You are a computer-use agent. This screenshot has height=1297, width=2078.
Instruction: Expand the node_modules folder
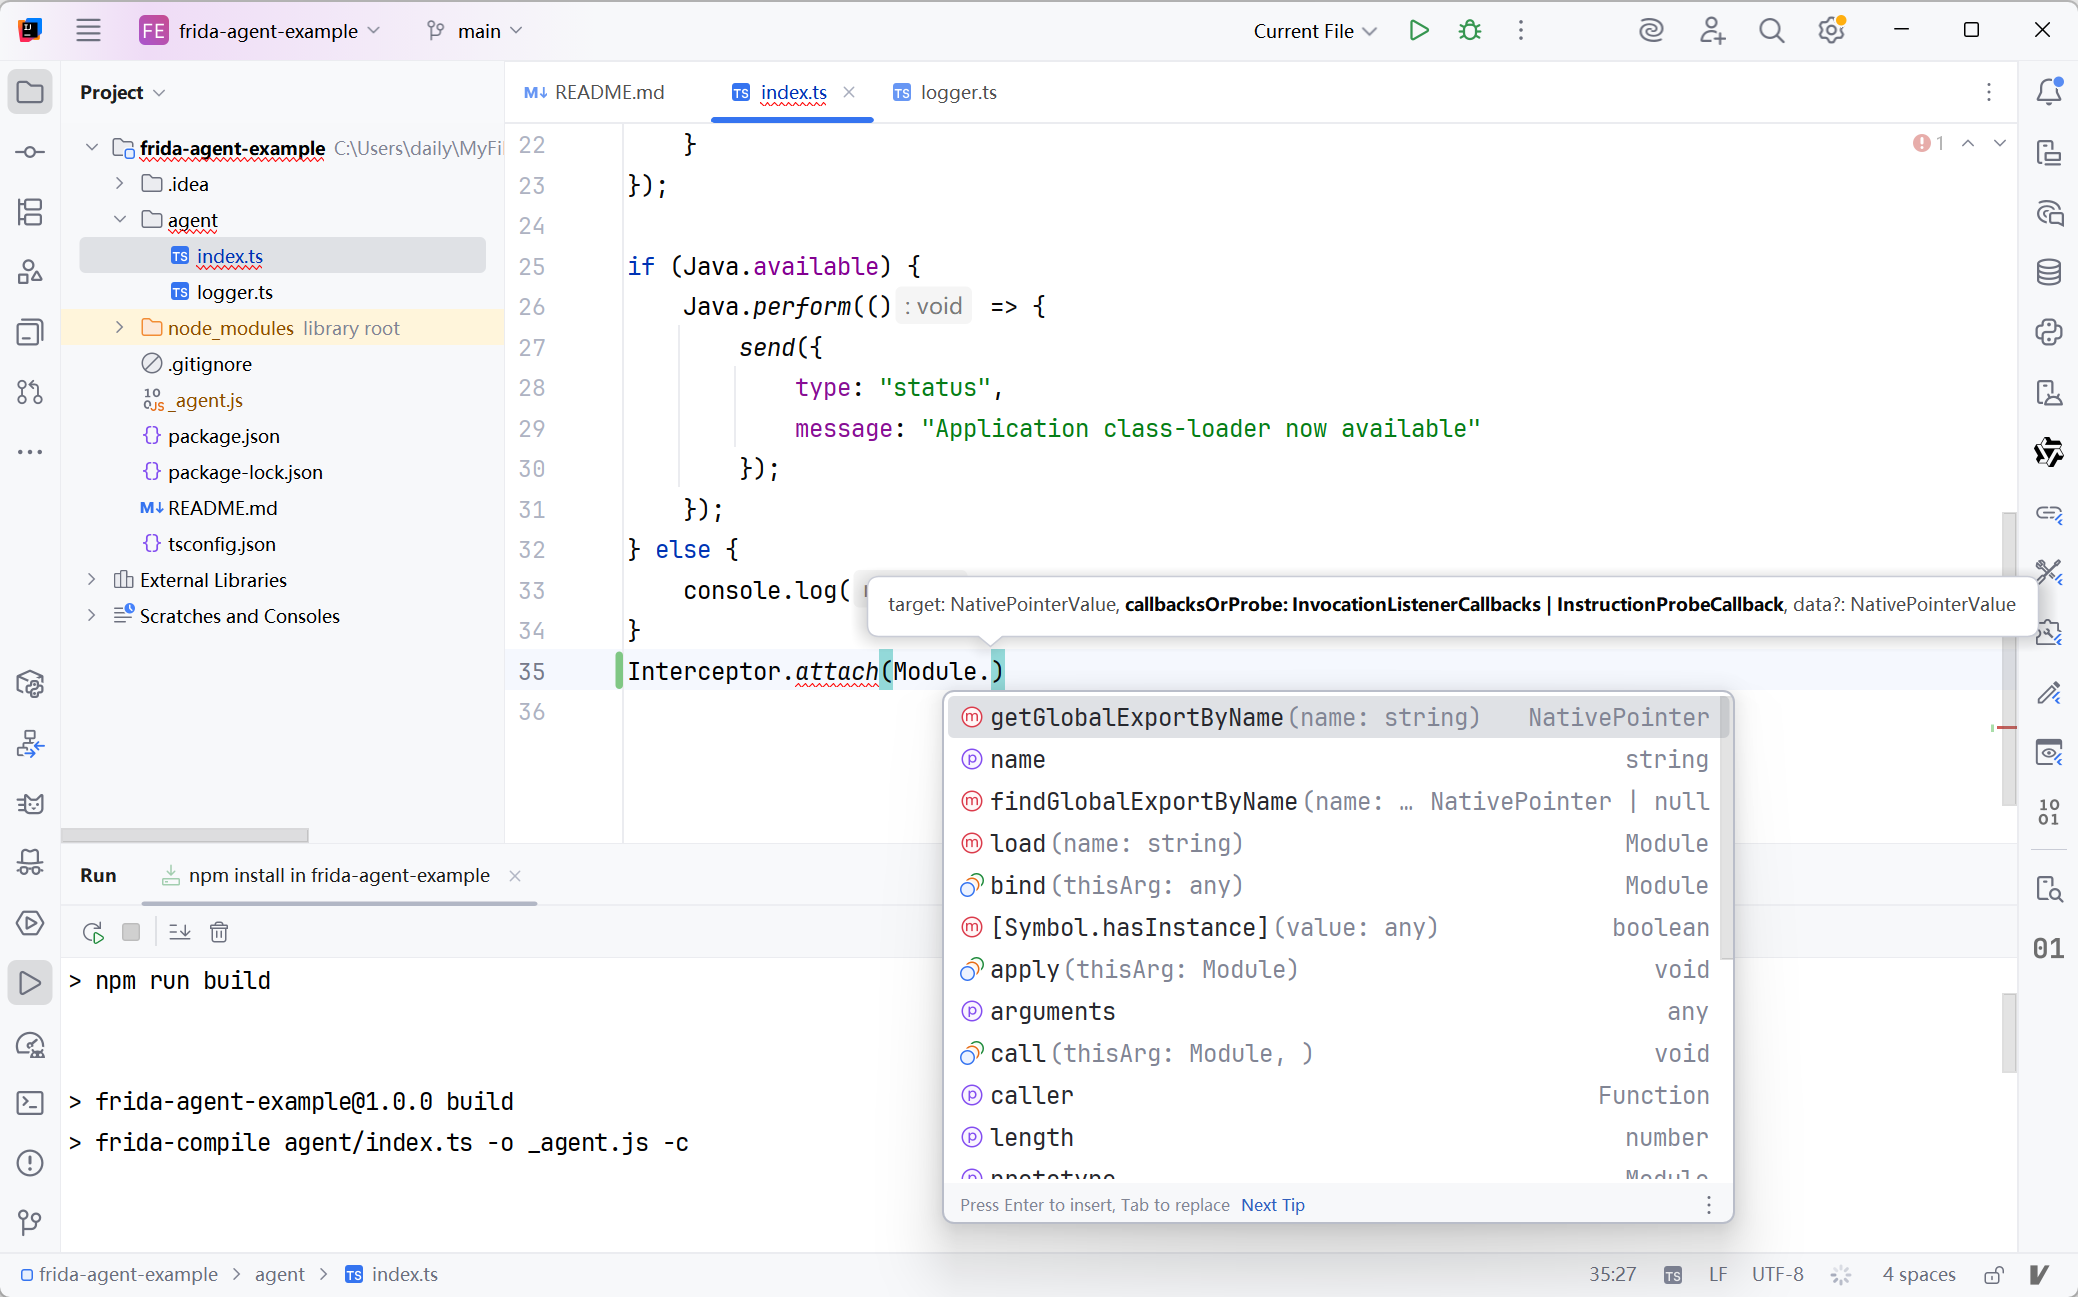(120, 328)
